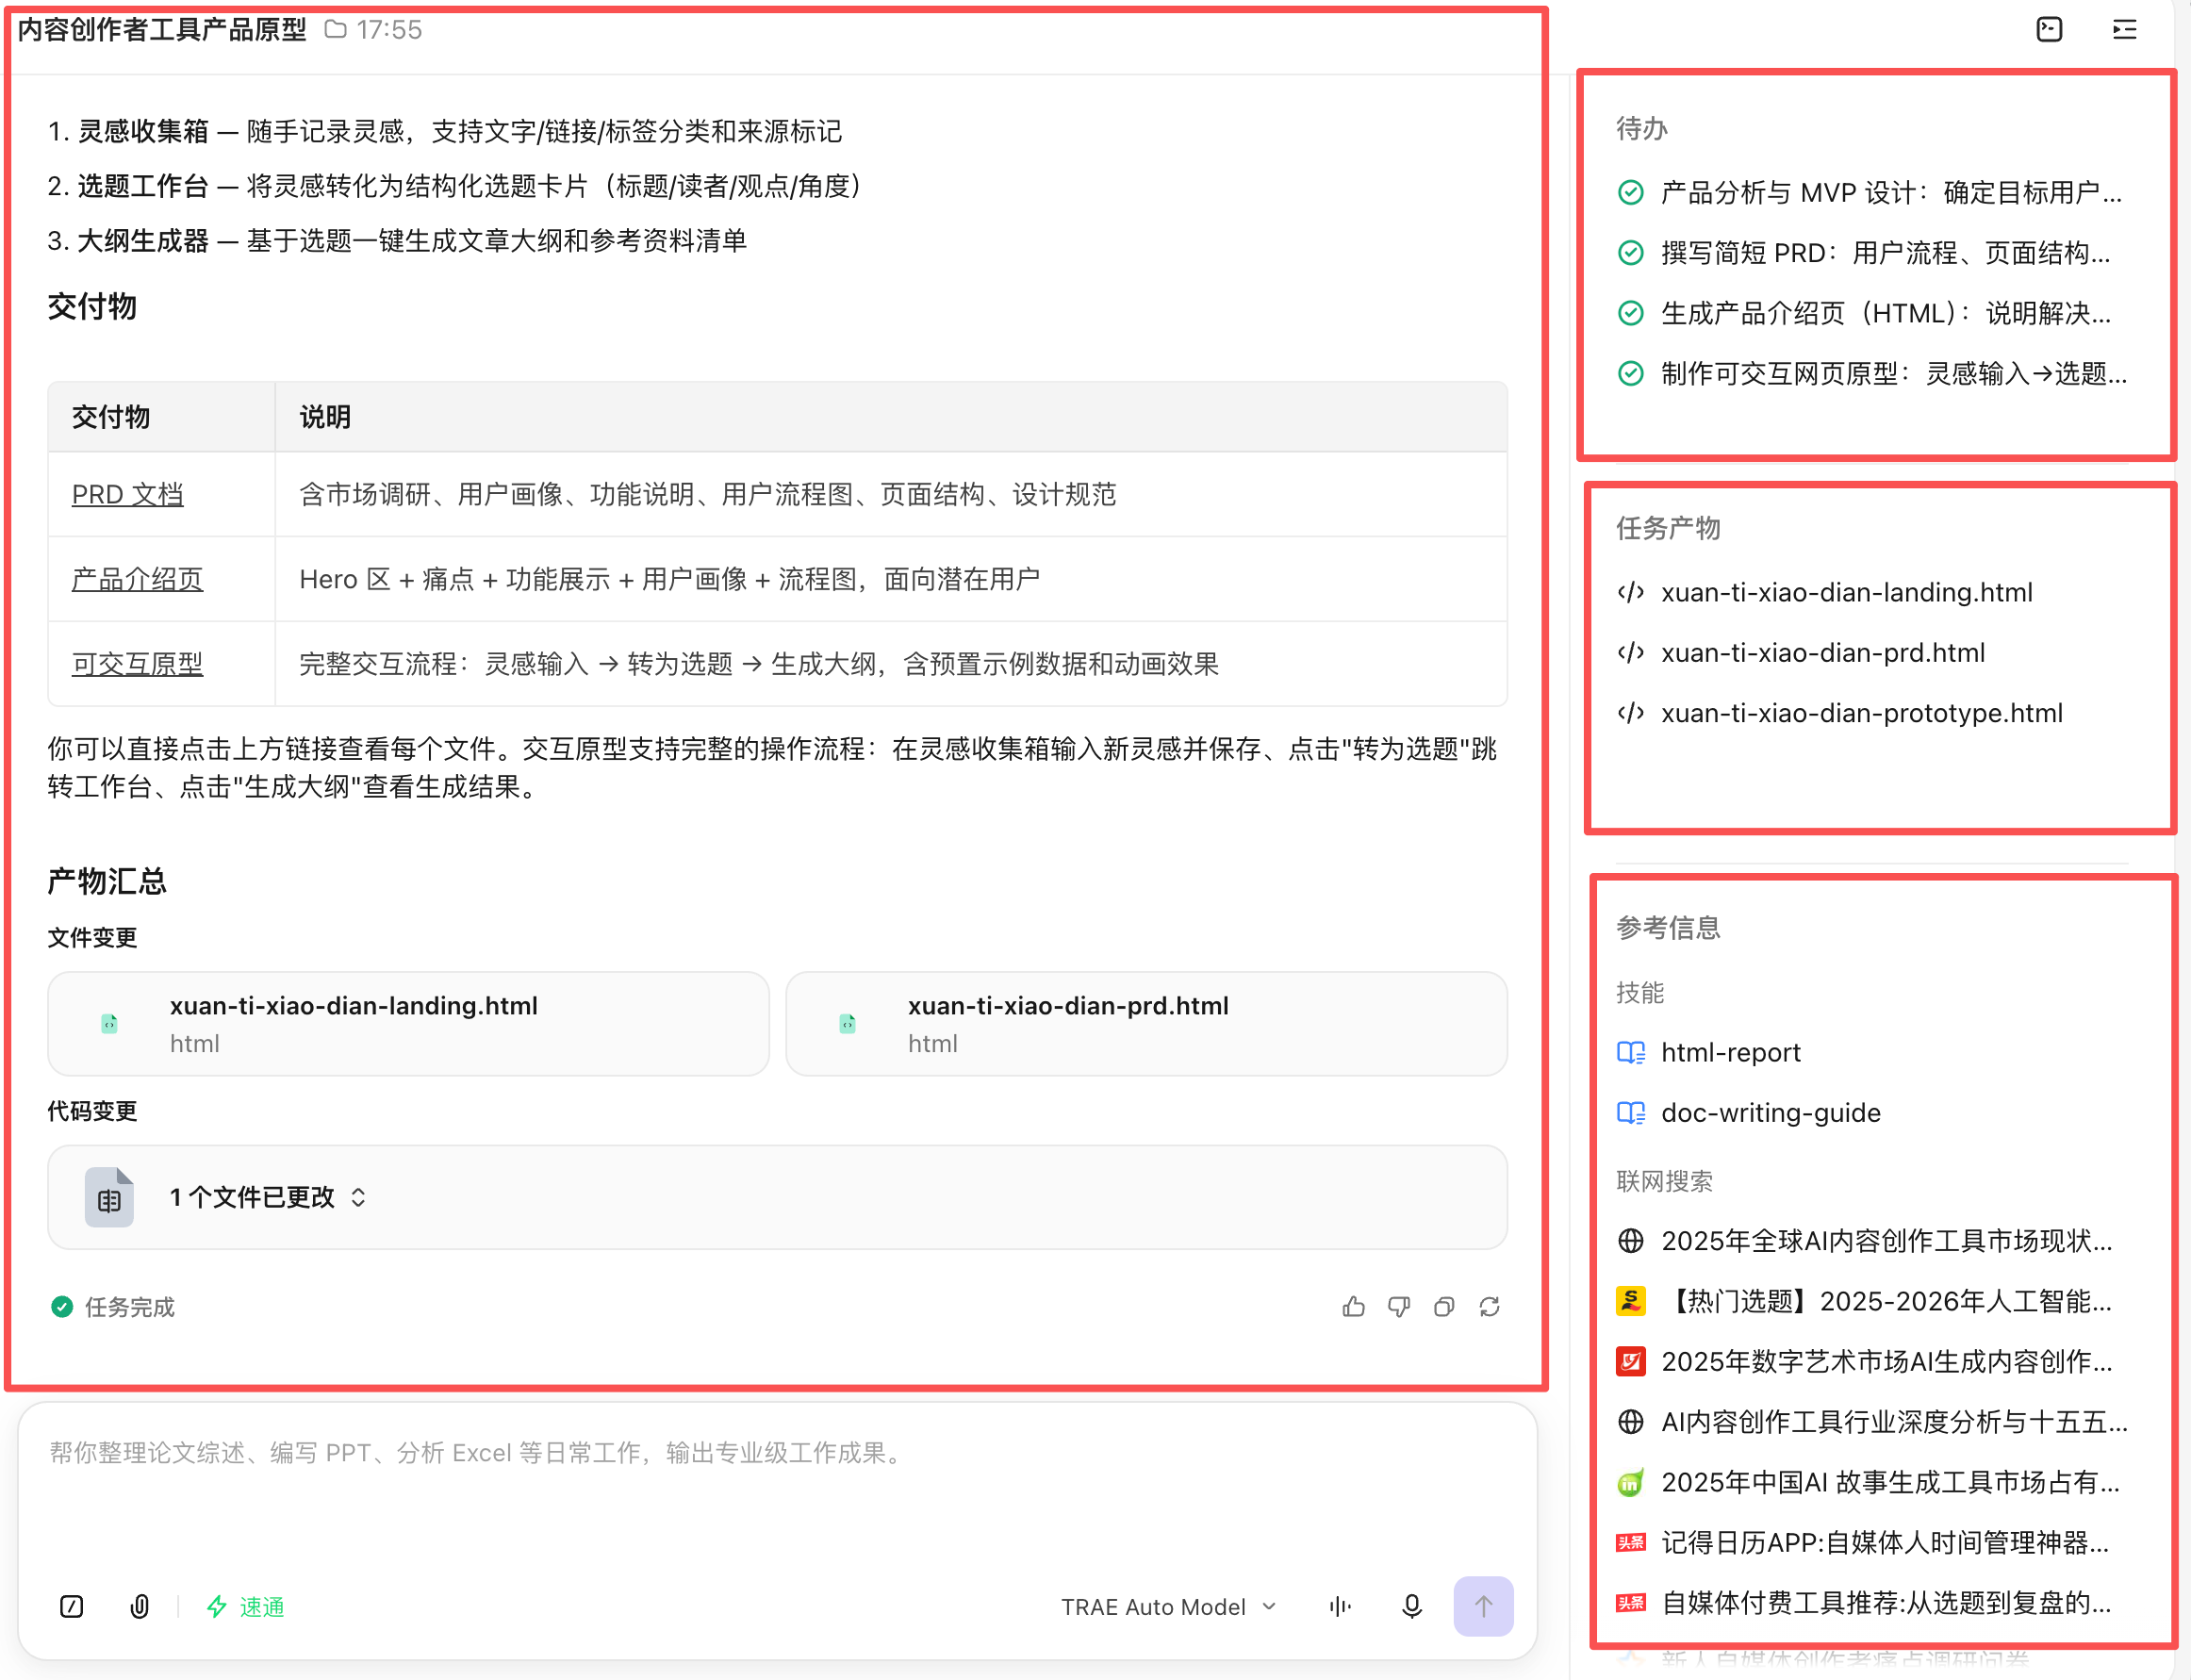The image size is (2191, 1680).
Task: Open search result 2025年全球AI内容创作工具市场现状
Action: [1866, 1241]
